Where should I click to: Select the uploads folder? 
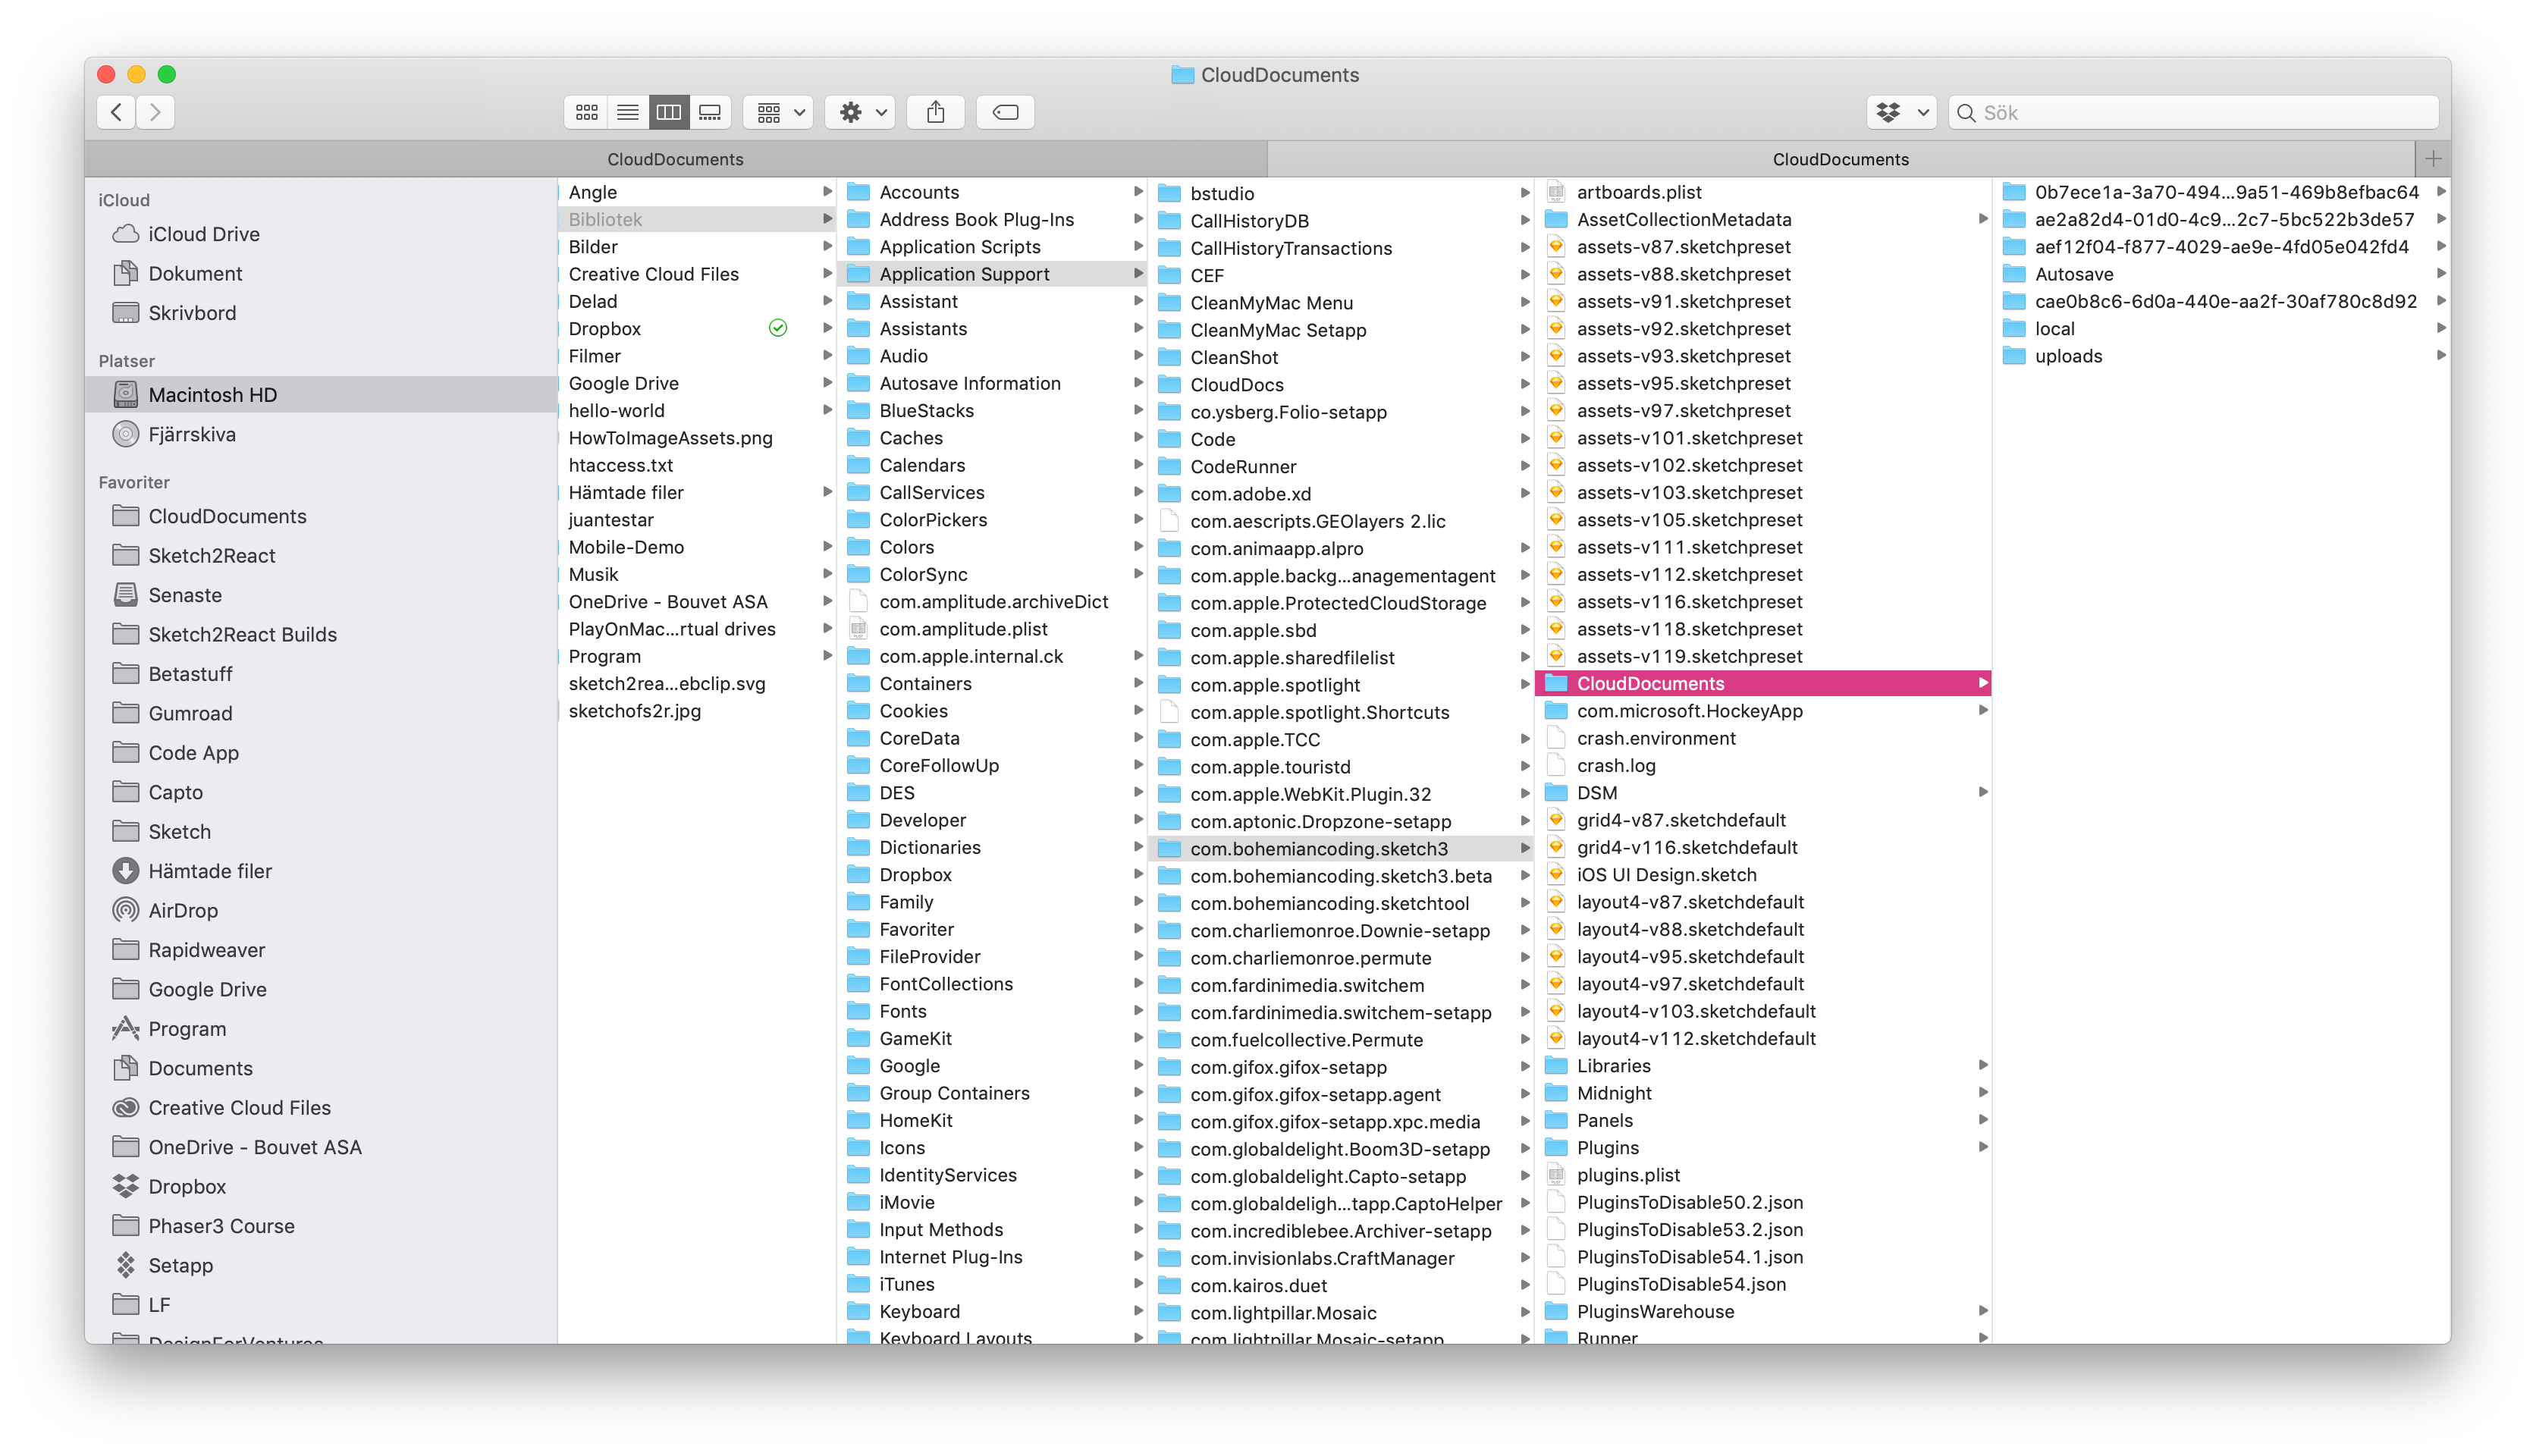[x=2068, y=356]
